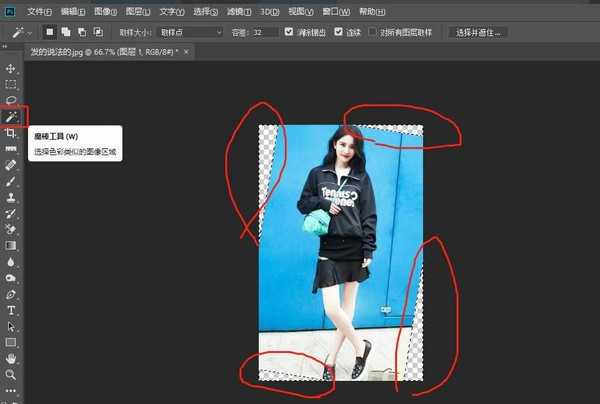The image size is (600, 404).
Task: Select the Horizontal Type tool
Action: coord(12,310)
